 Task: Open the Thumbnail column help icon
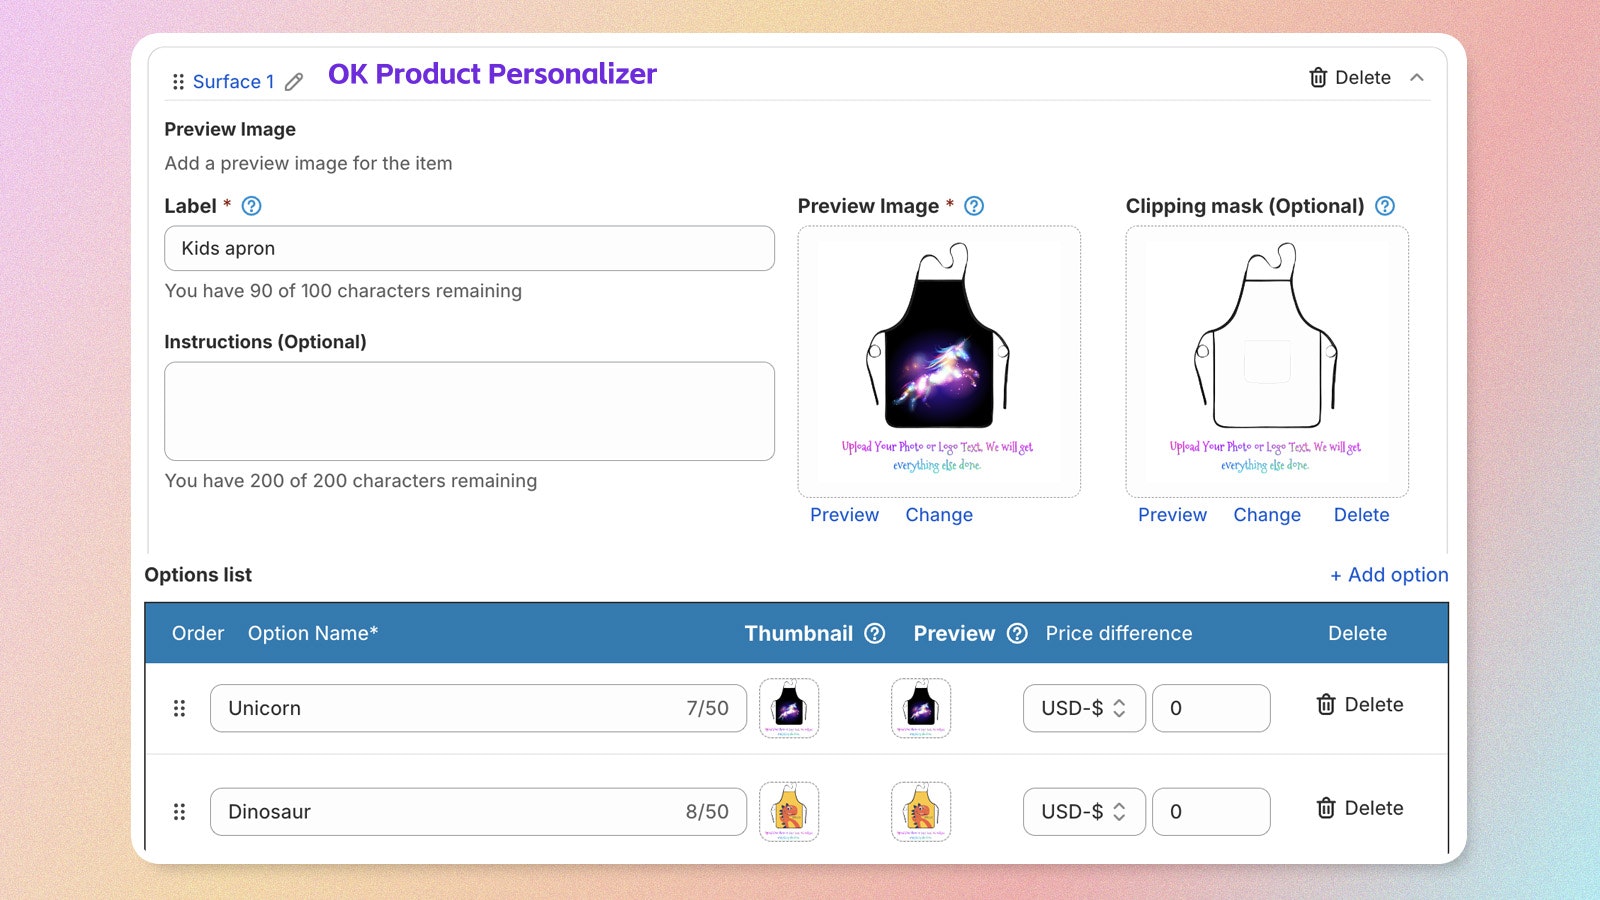click(874, 633)
